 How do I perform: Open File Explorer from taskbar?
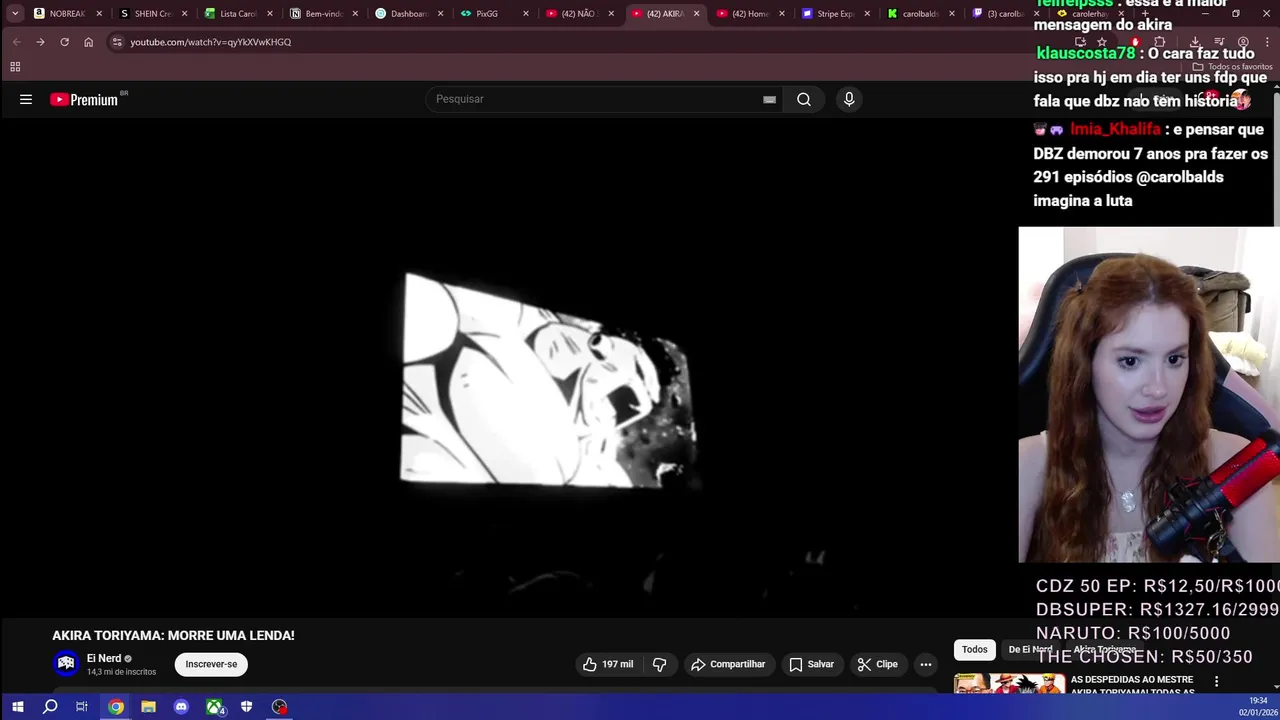(148, 707)
